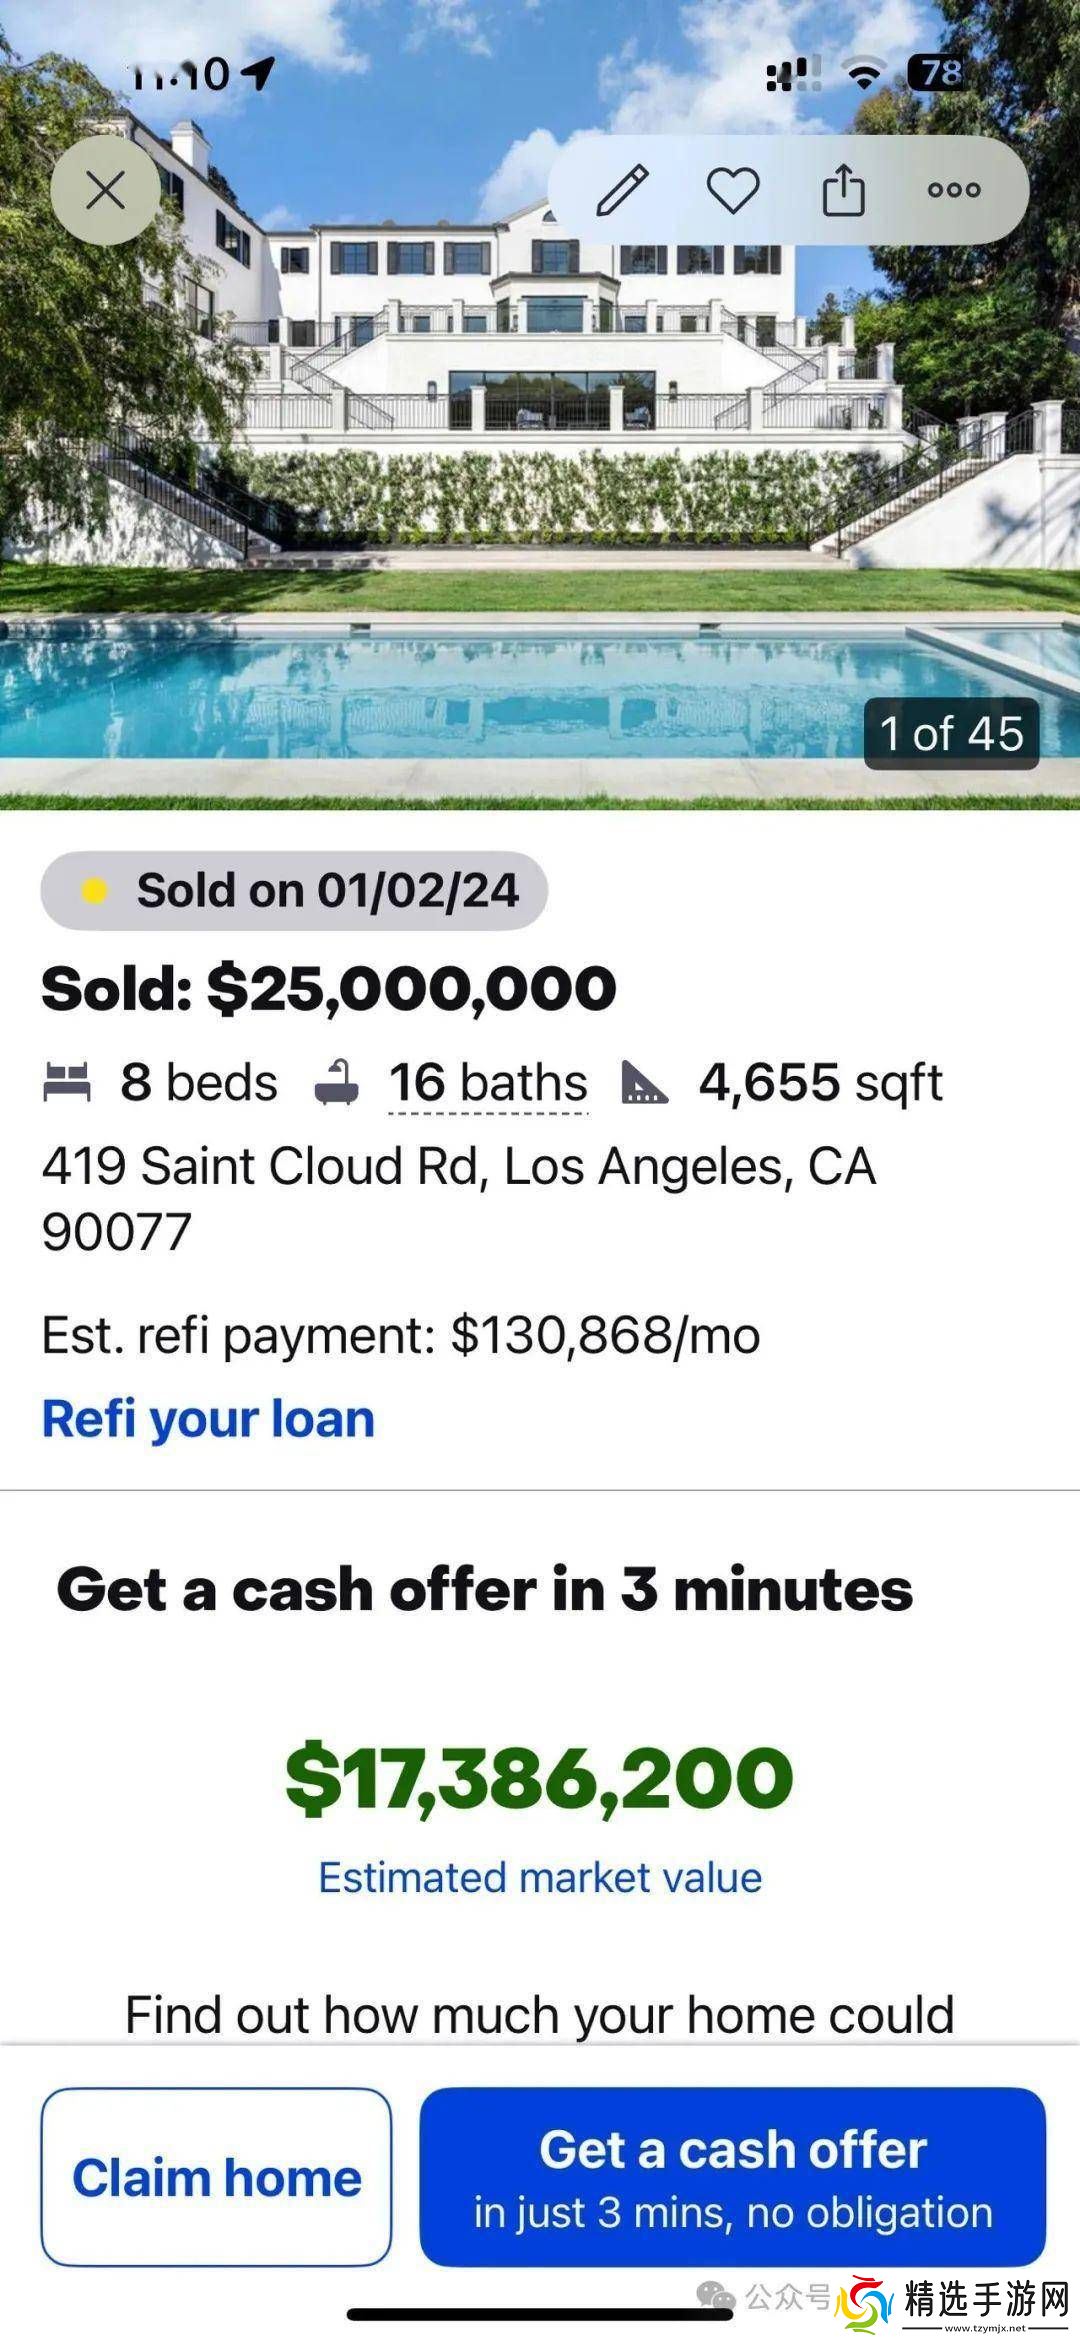Tap the pencil edit icon
This screenshot has width=1080, height=2341.
[x=622, y=190]
